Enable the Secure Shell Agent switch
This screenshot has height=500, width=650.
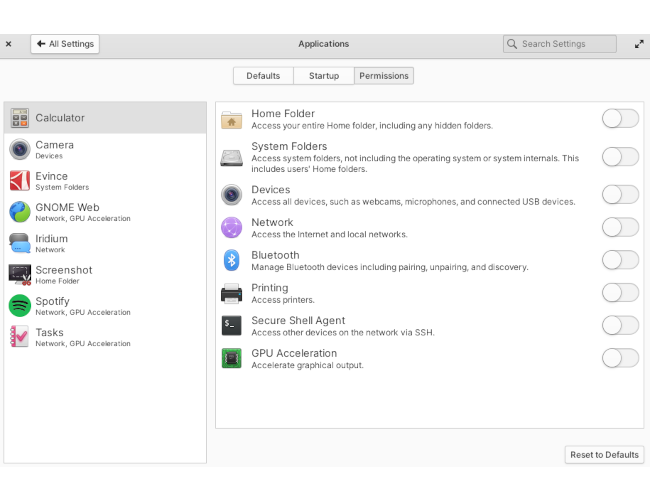point(620,326)
